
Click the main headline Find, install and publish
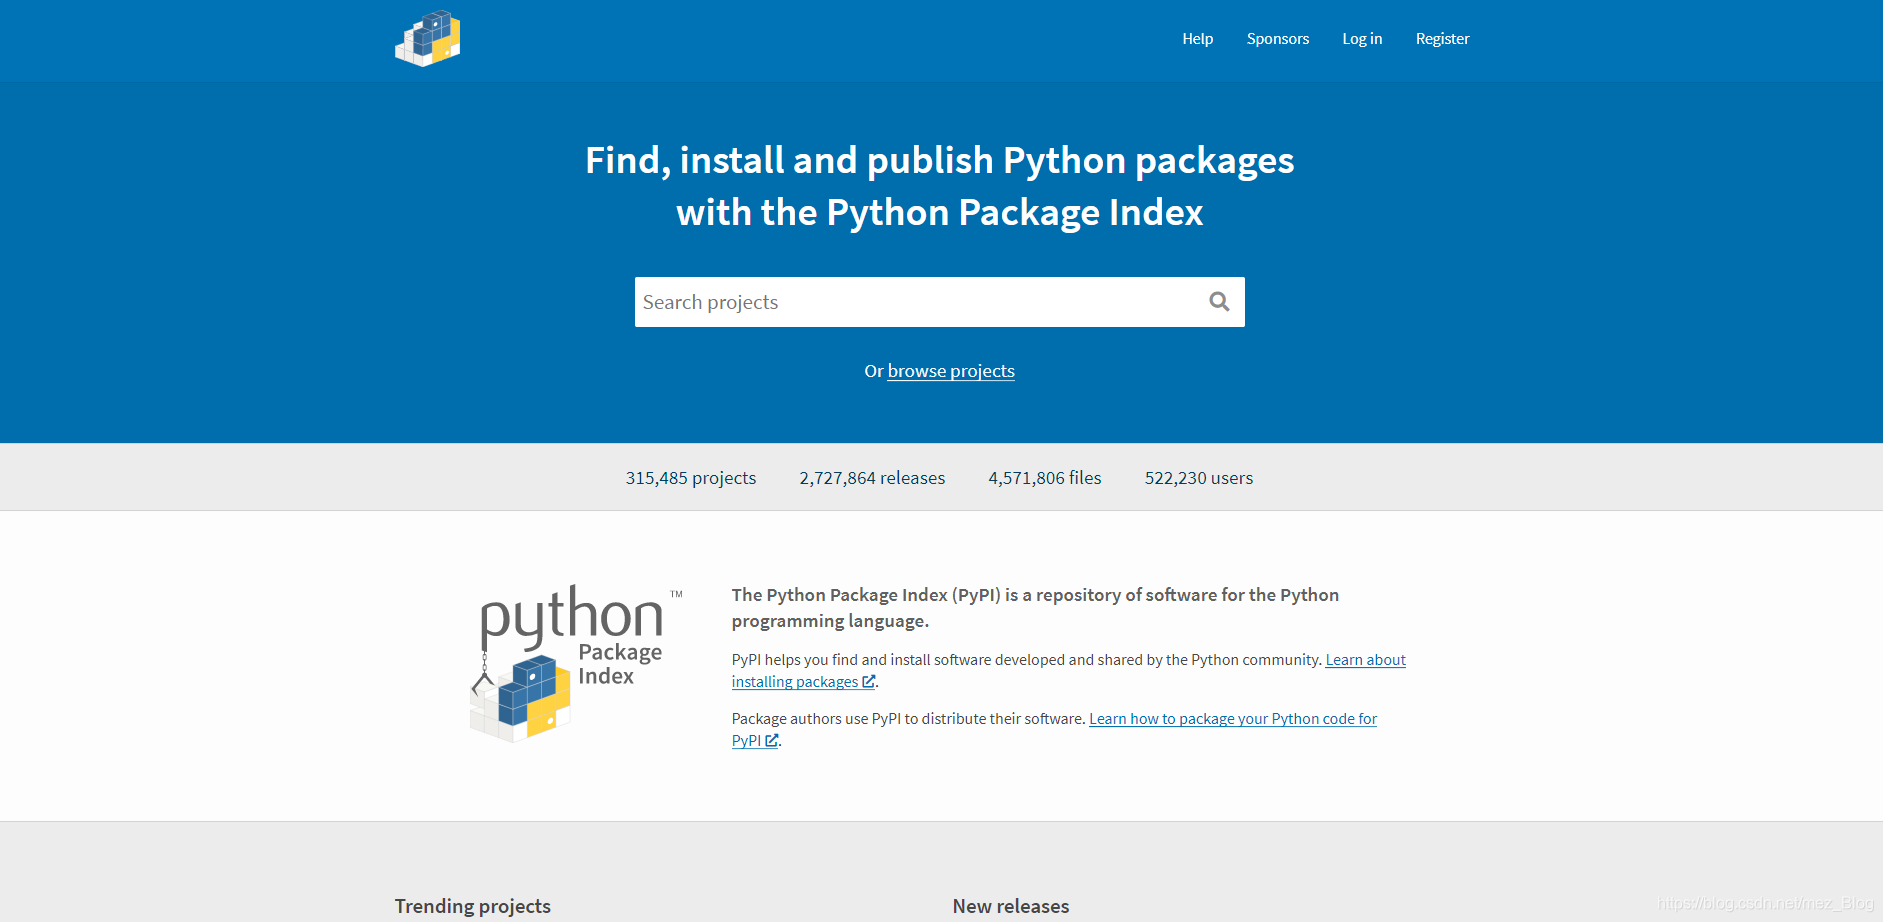[x=940, y=186]
